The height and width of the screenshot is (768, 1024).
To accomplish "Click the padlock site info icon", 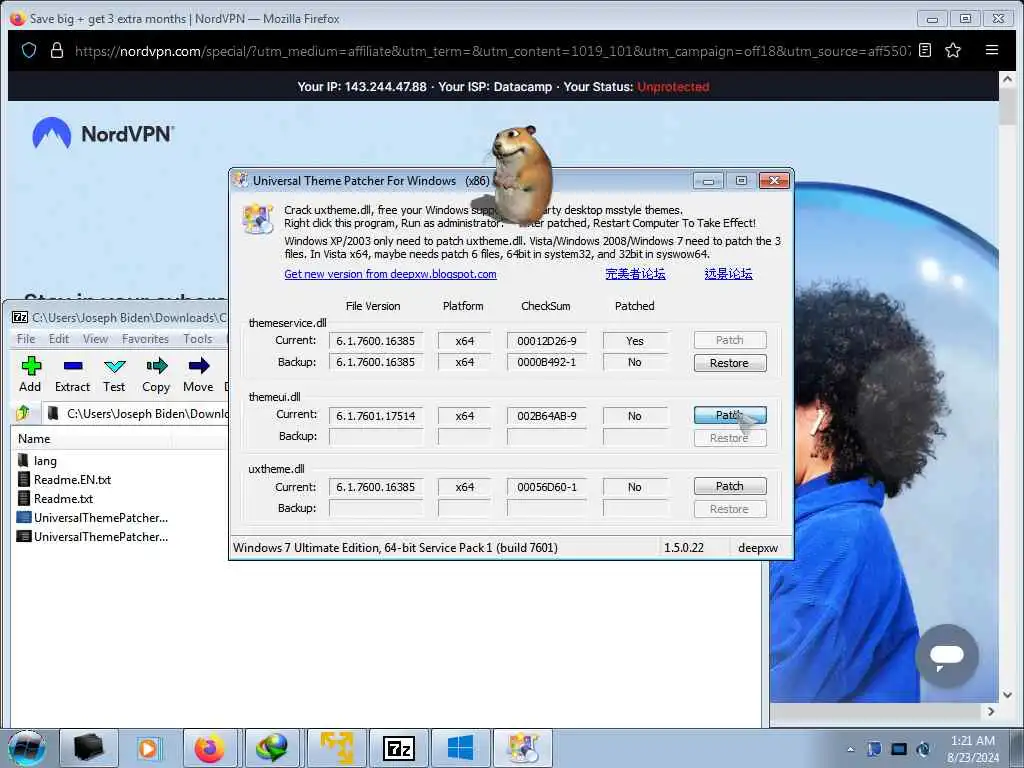I will point(57,50).
